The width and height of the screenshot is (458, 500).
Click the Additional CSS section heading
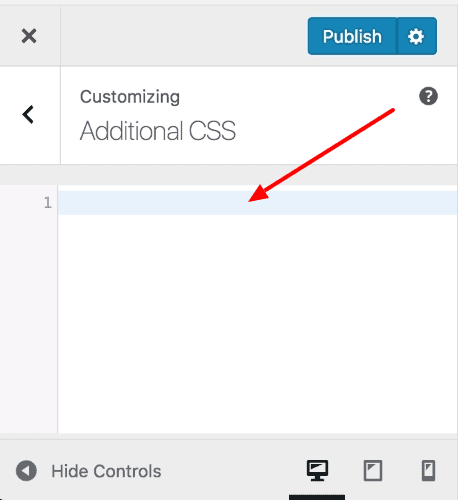point(158,131)
